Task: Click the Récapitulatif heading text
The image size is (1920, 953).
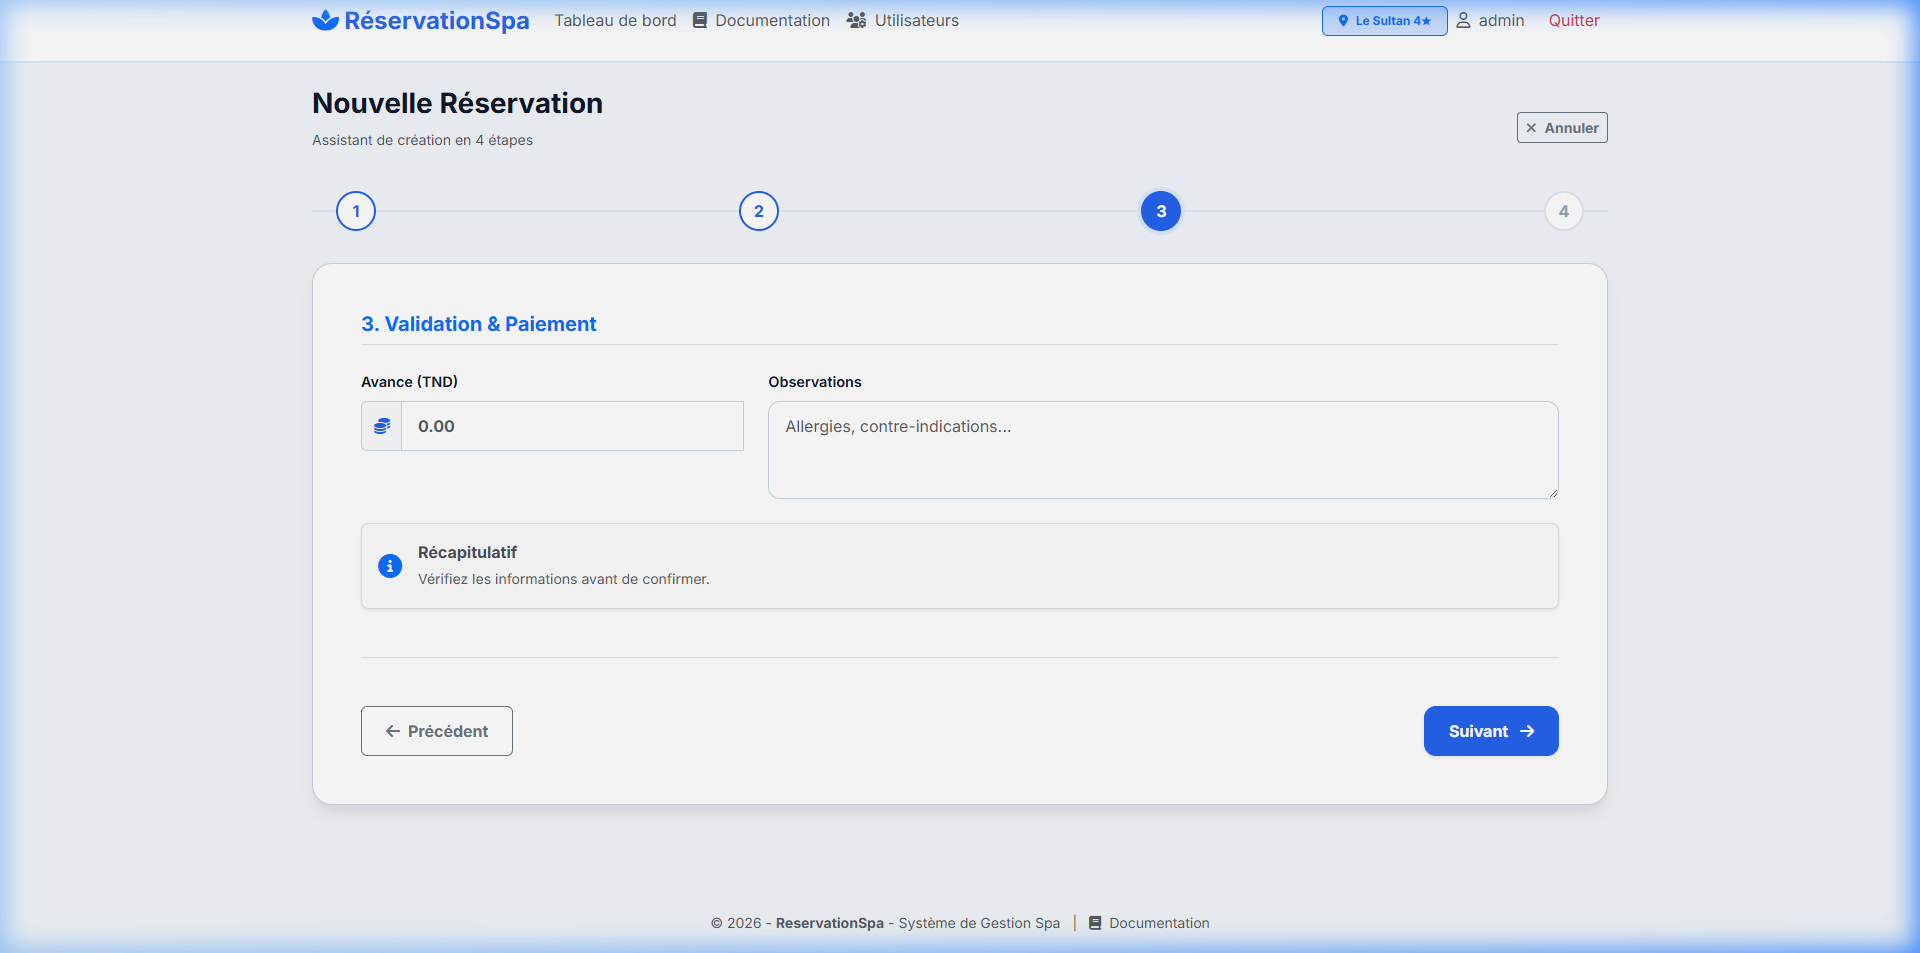Action: click(467, 552)
